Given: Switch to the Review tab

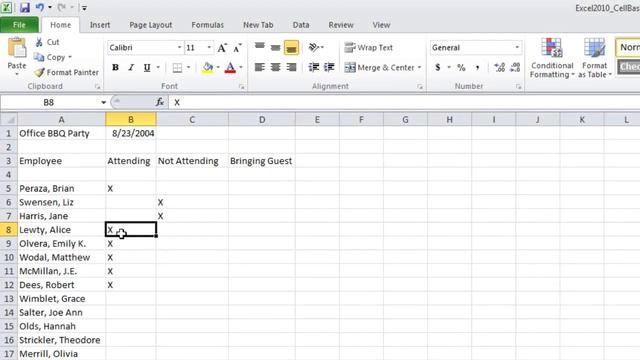Looking at the screenshot, I should [341, 25].
